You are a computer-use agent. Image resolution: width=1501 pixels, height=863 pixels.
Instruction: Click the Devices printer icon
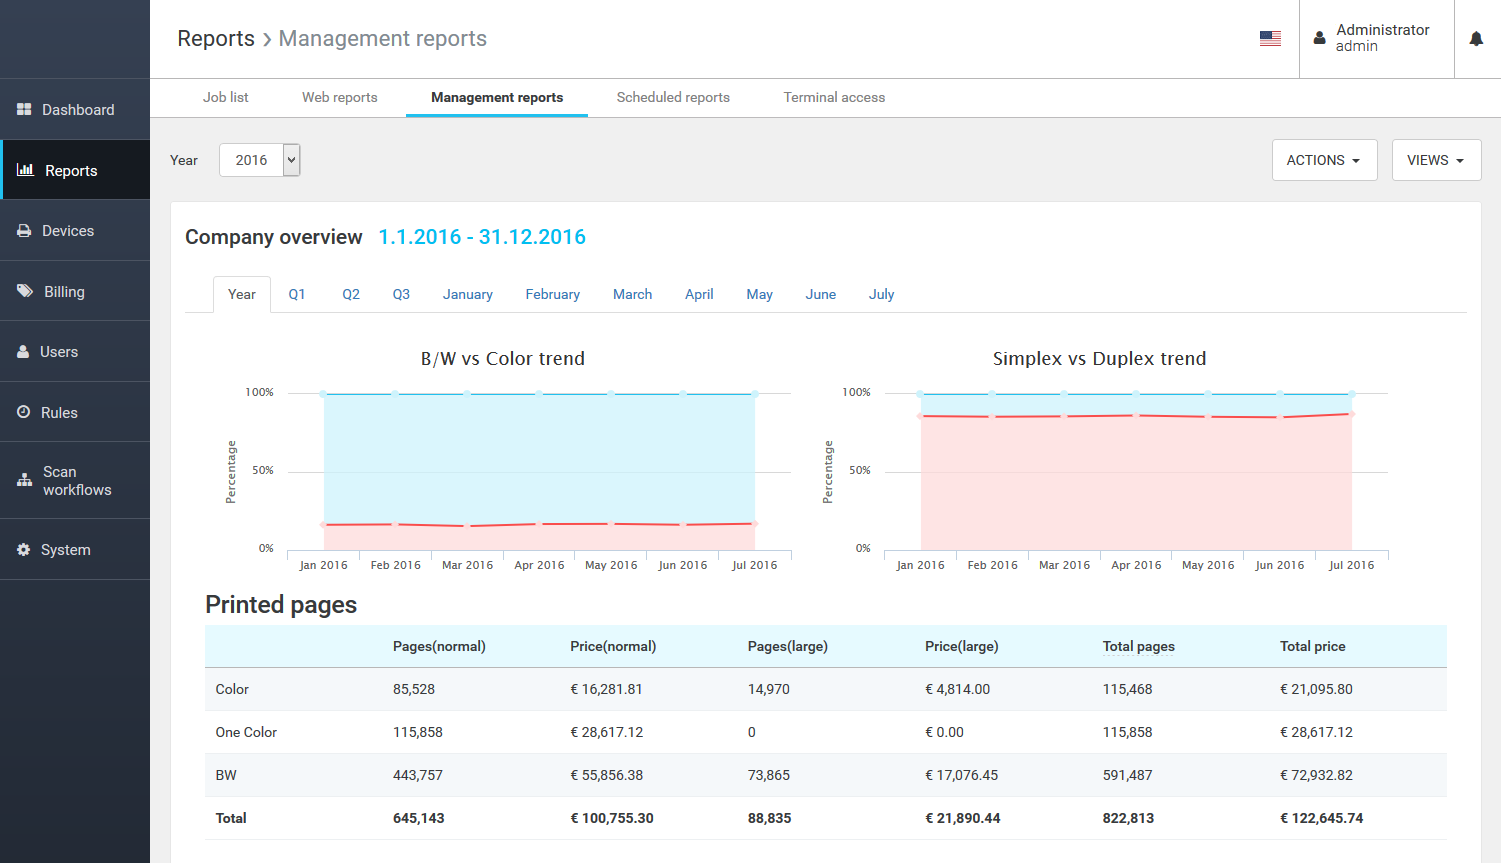[x=24, y=231]
